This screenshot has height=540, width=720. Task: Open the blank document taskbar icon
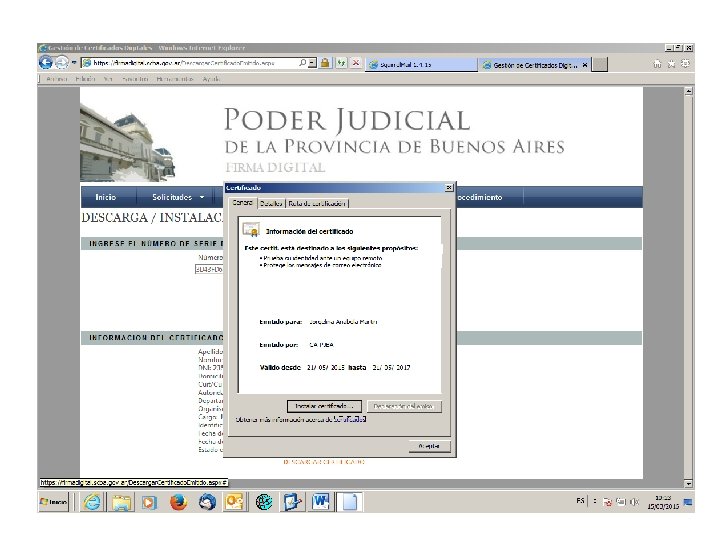tap(349, 502)
